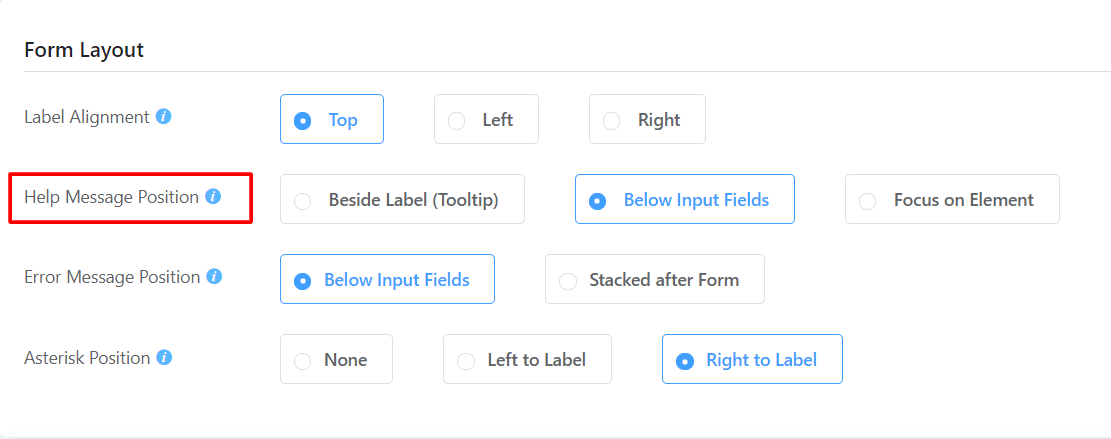Viewport: 1111px width, 439px height.
Task: Click the Label Alignment text label
Action: point(87,117)
